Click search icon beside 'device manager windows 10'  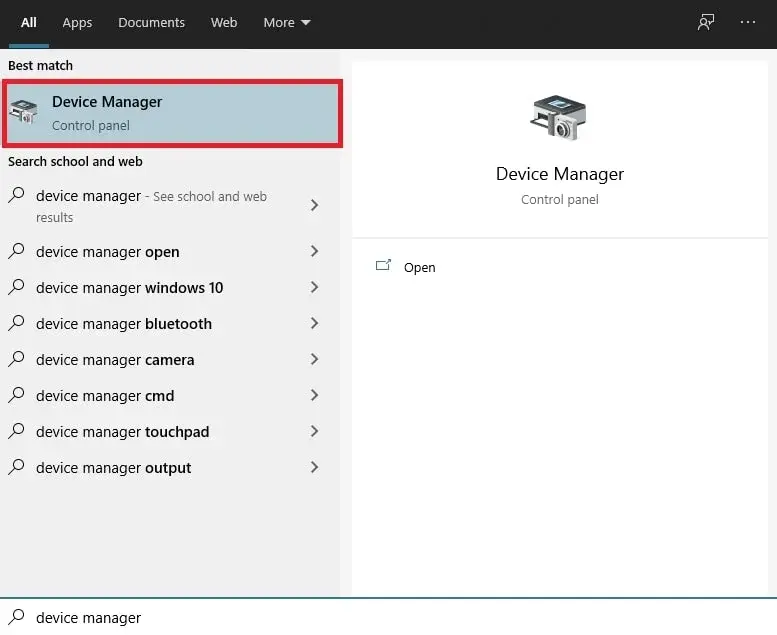point(16,287)
